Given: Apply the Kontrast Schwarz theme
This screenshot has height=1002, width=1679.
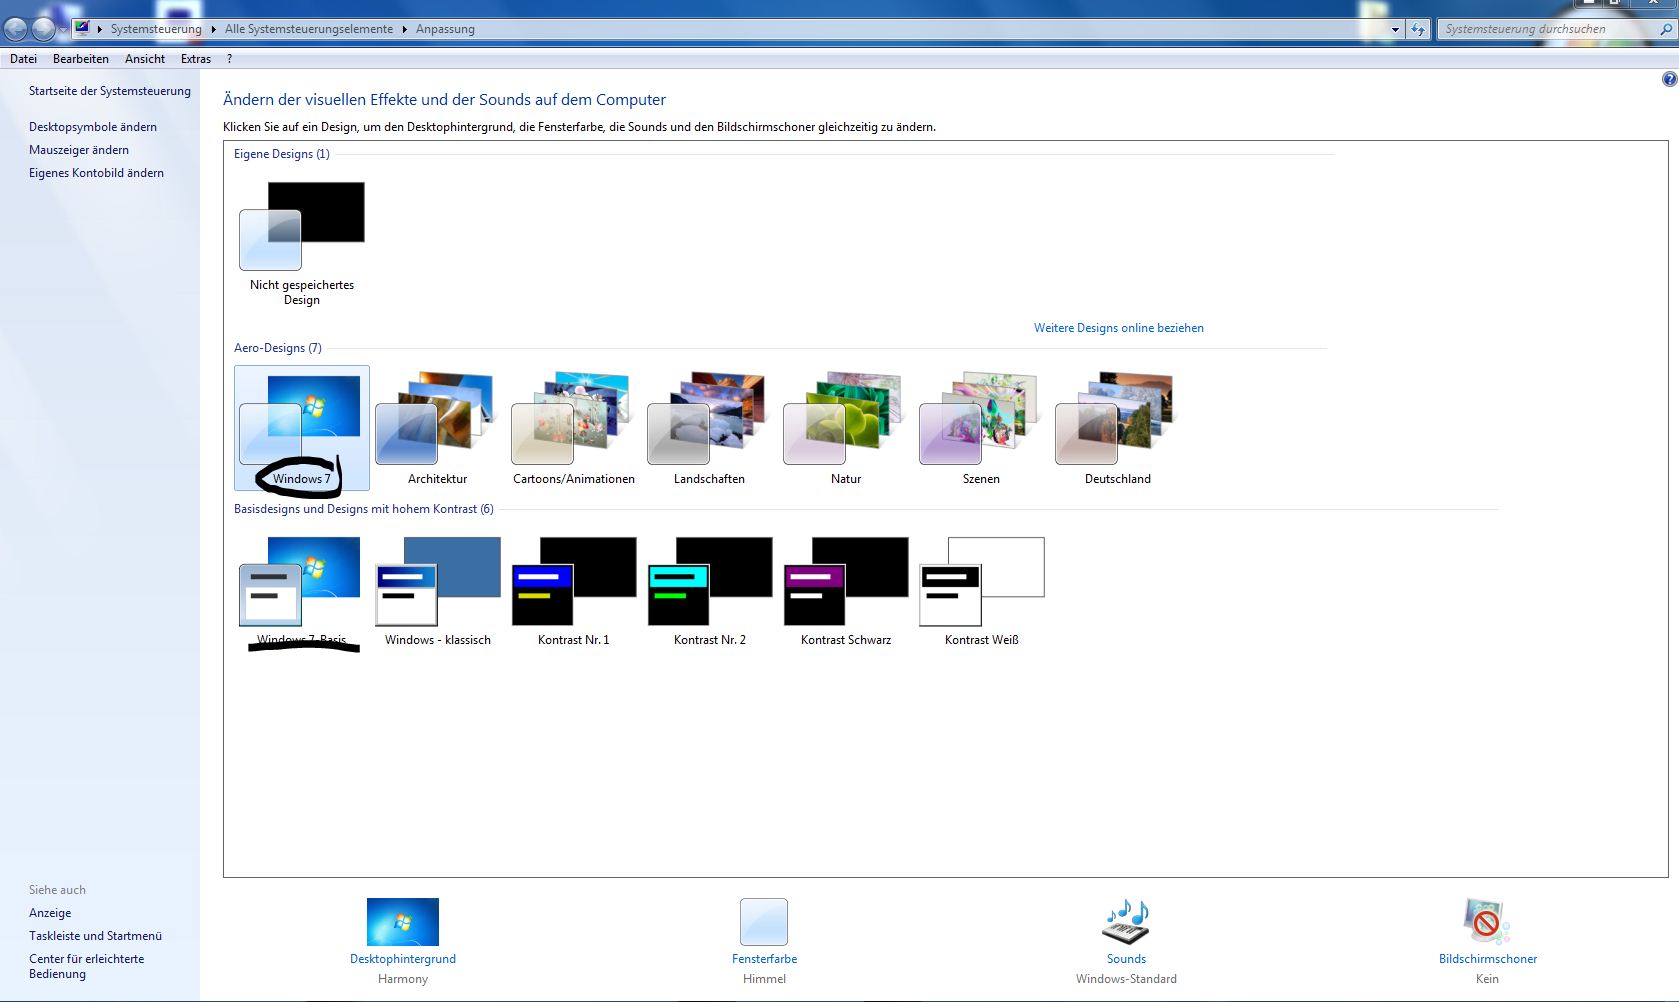Looking at the screenshot, I should (x=846, y=590).
